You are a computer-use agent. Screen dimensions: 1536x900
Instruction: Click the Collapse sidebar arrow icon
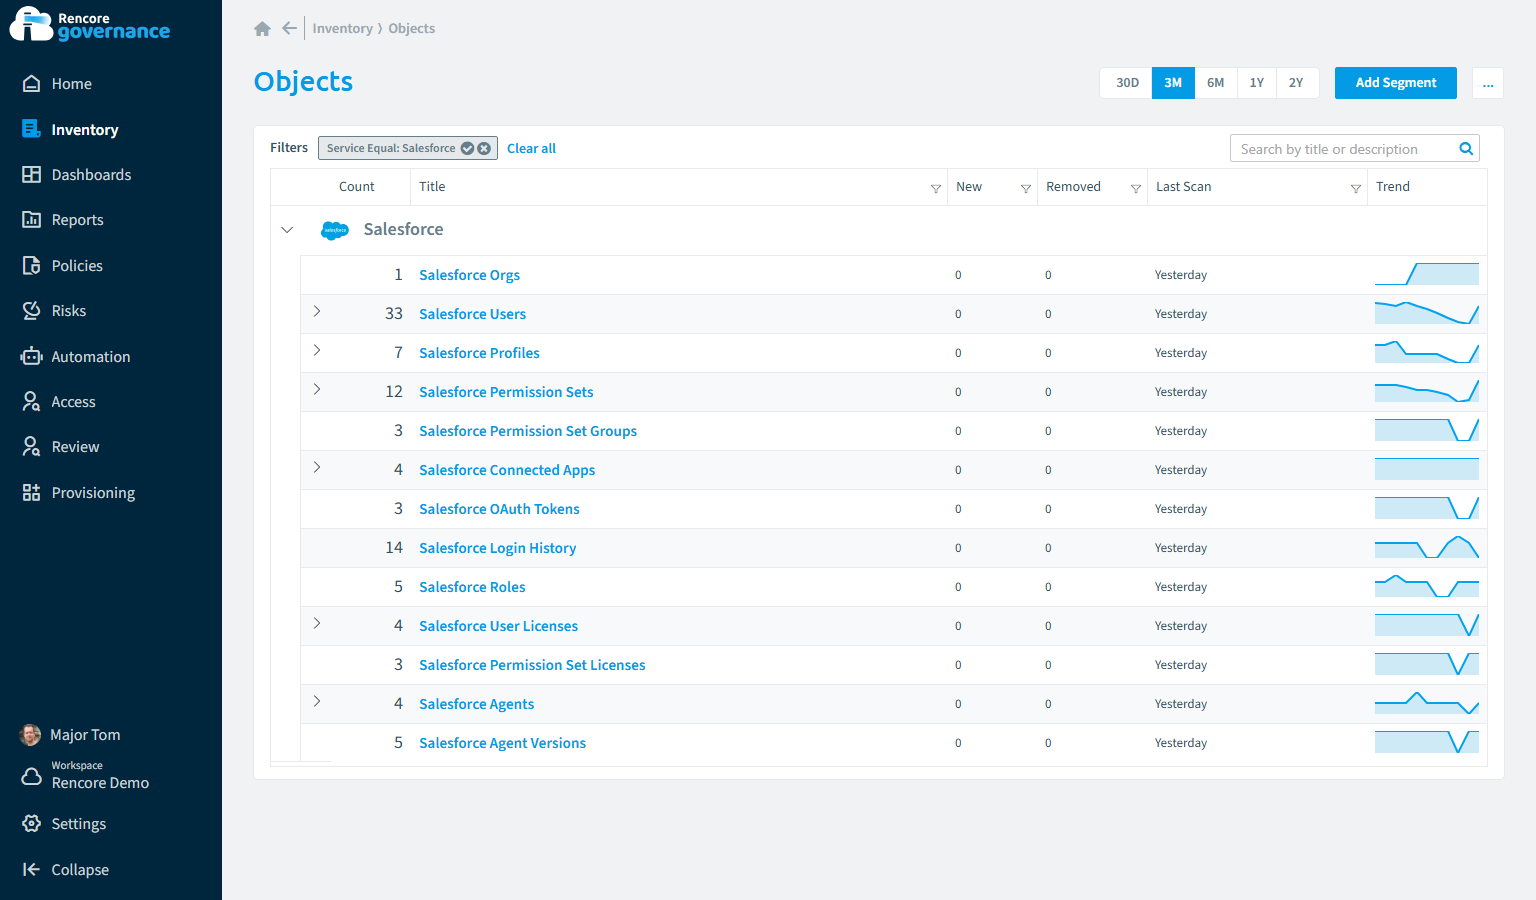pyautogui.click(x=32, y=870)
